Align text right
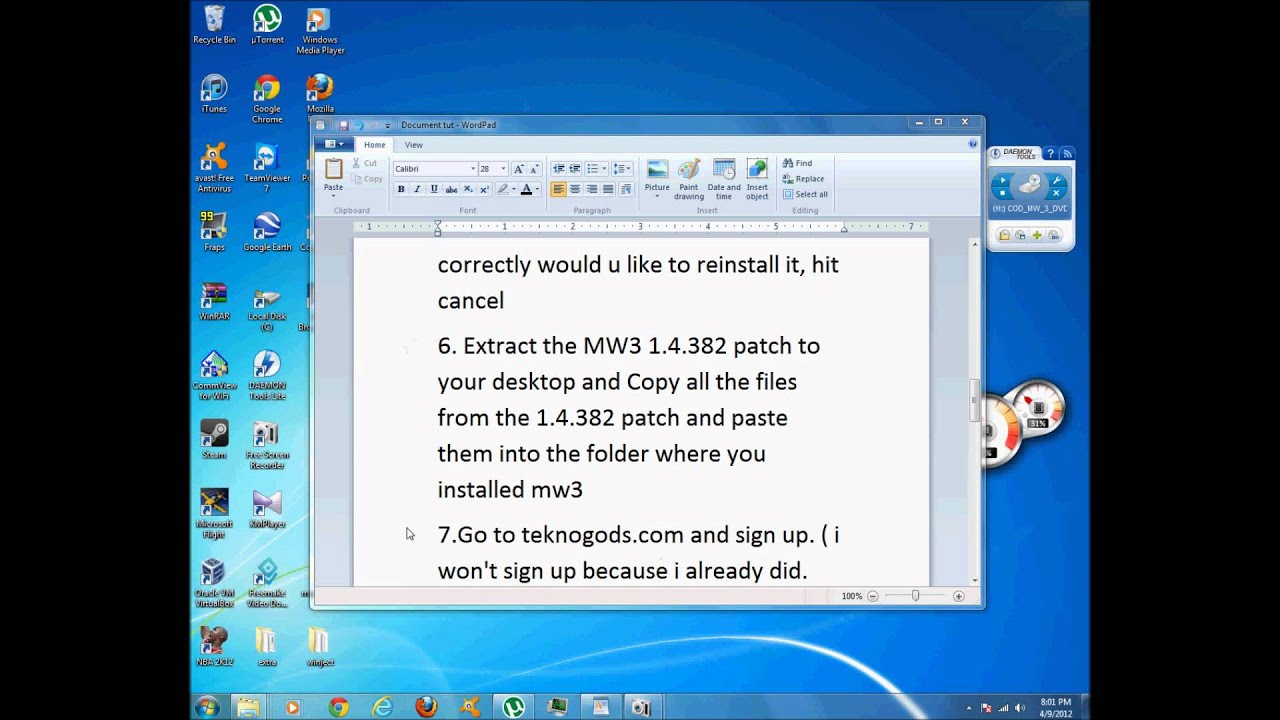The image size is (1280, 720). pyautogui.click(x=592, y=189)
